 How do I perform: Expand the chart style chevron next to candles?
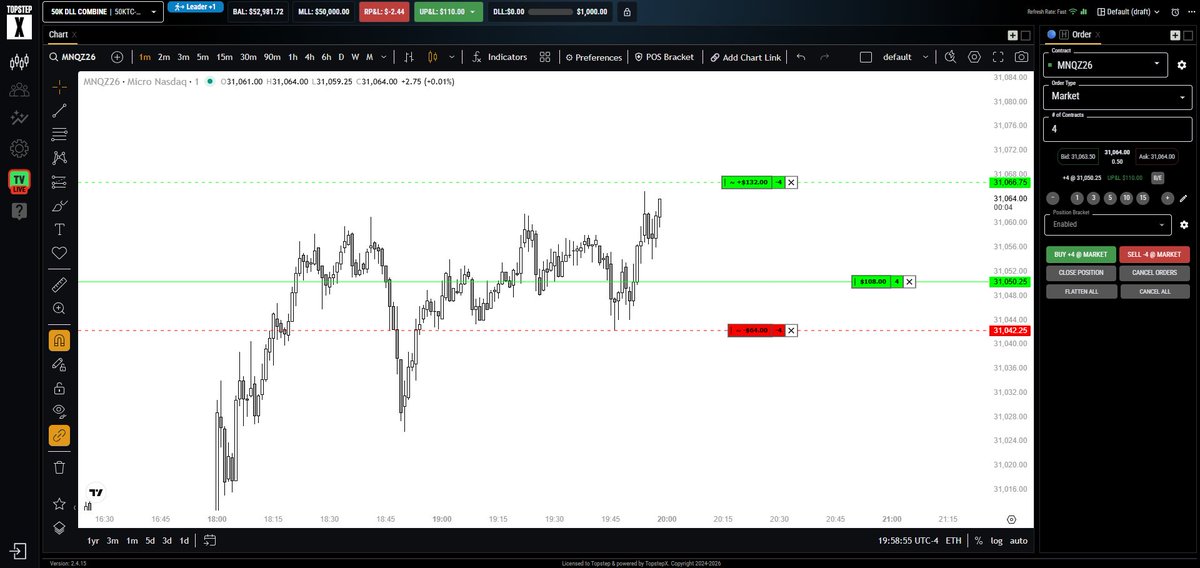(454, 57)
